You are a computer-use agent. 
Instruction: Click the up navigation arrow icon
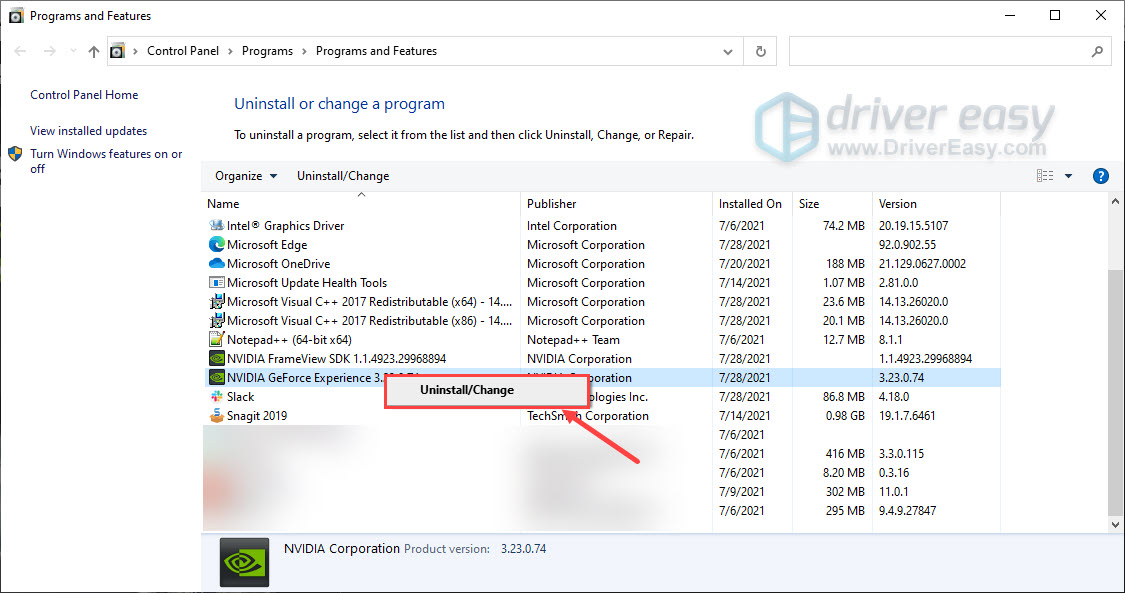pyautogui.click(x=93, y=51)
